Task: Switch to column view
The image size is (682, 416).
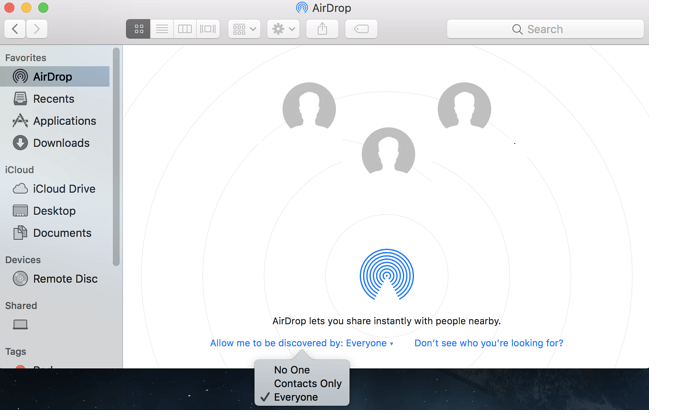Action: tap(185, 29)
